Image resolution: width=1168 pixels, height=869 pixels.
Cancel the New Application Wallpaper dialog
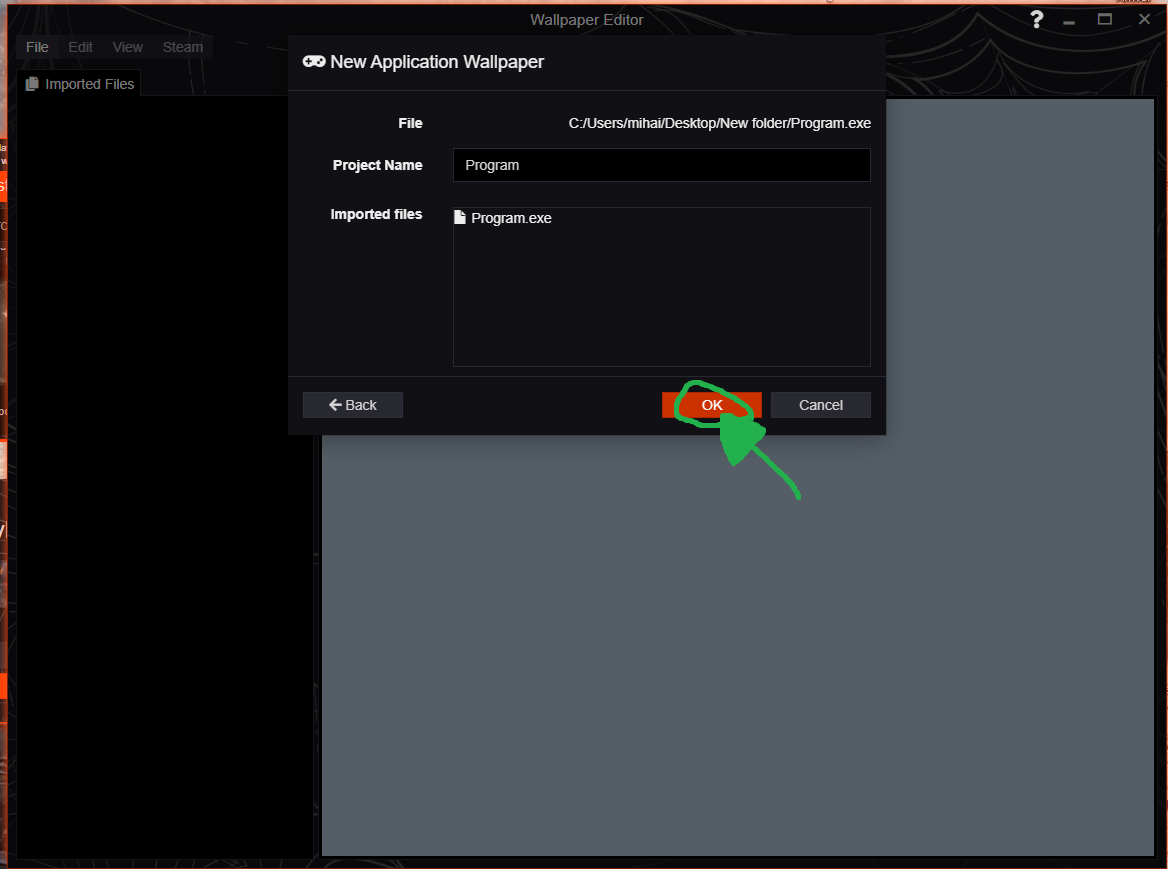point(820,405)
